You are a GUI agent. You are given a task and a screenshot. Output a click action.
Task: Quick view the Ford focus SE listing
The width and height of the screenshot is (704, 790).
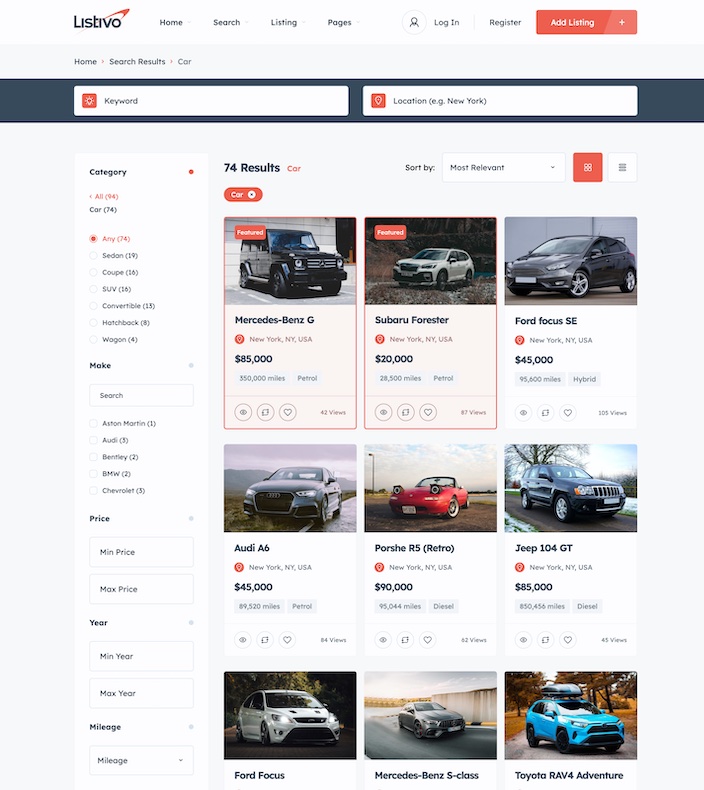coord(523,412)
